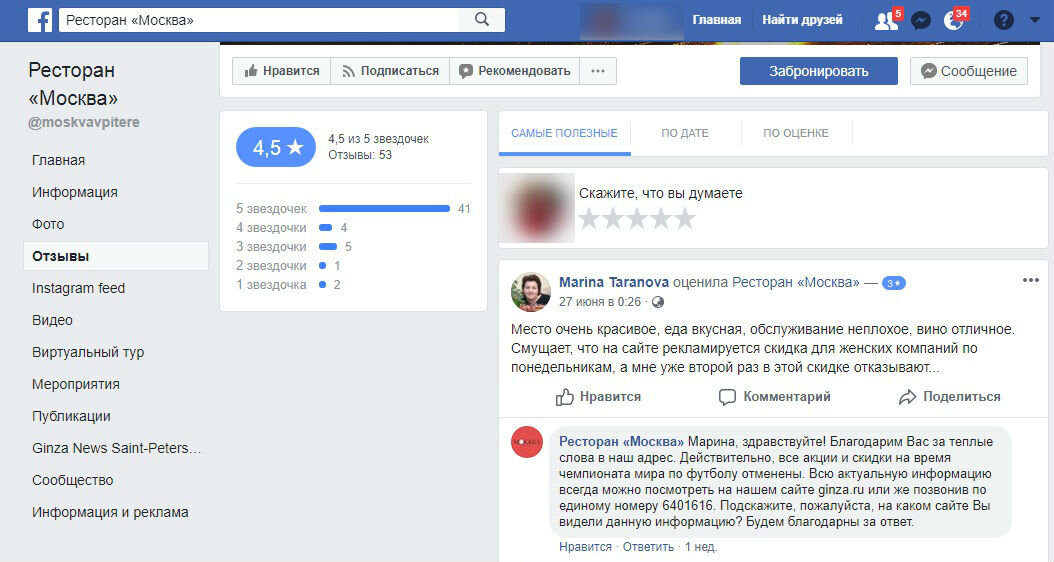Open Найти друзей in the top bar
The image size is (1054, 562).
point(802,20)
